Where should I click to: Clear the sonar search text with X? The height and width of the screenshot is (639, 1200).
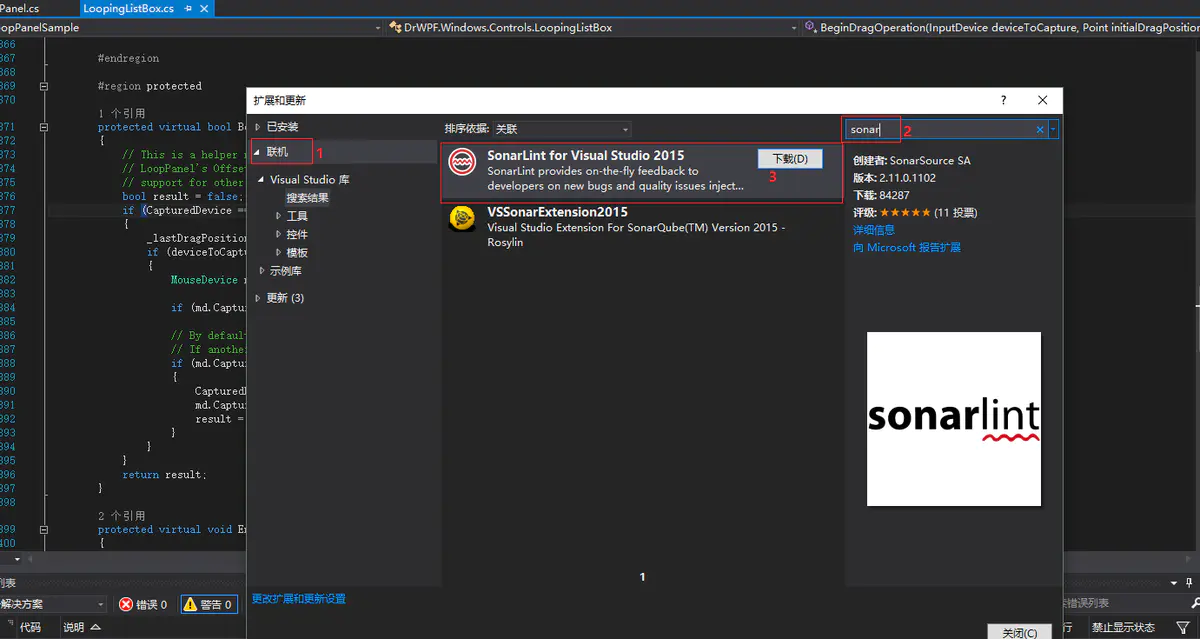tap(1040, 130)
